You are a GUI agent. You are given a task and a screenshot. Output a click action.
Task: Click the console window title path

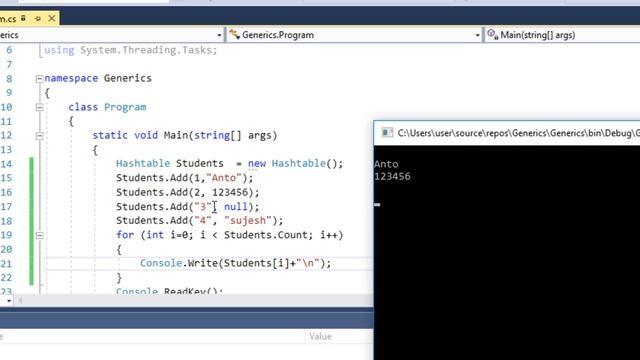coord(518,133)
